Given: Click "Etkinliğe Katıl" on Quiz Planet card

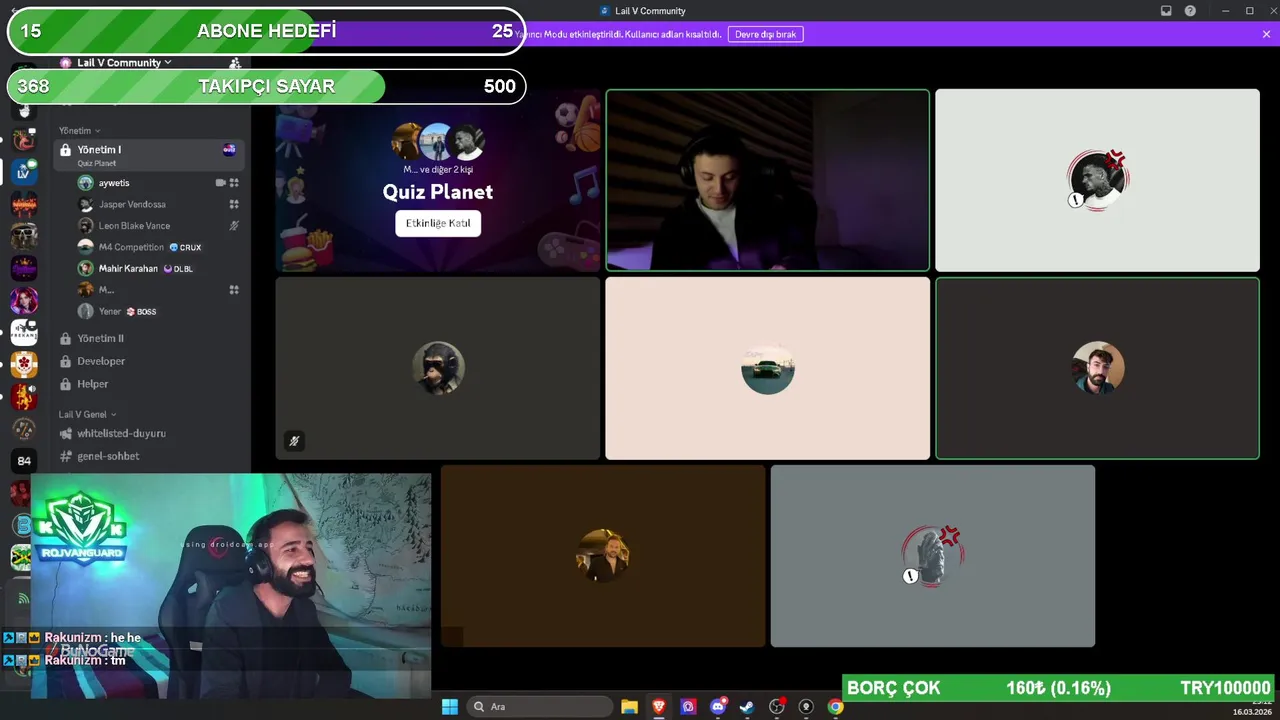Looking at the screenshot, I should [x=438, y=223].
